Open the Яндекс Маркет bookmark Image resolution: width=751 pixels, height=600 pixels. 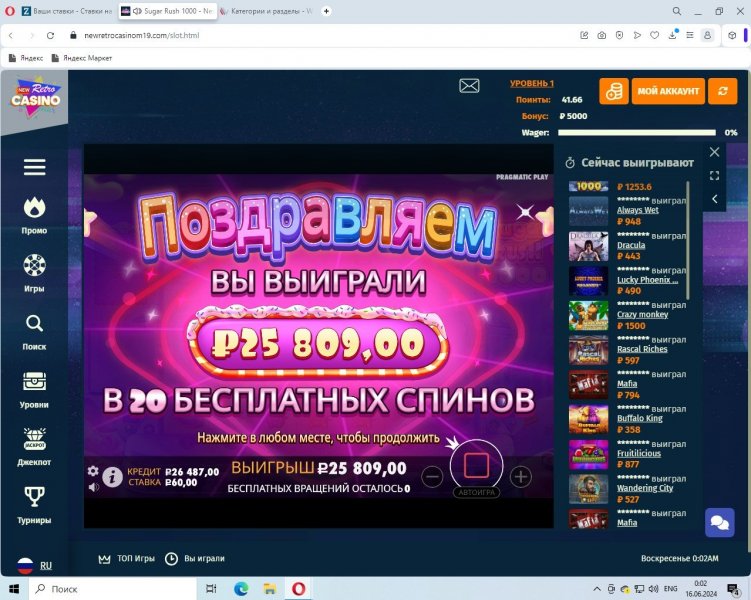(x=81, y=58)
